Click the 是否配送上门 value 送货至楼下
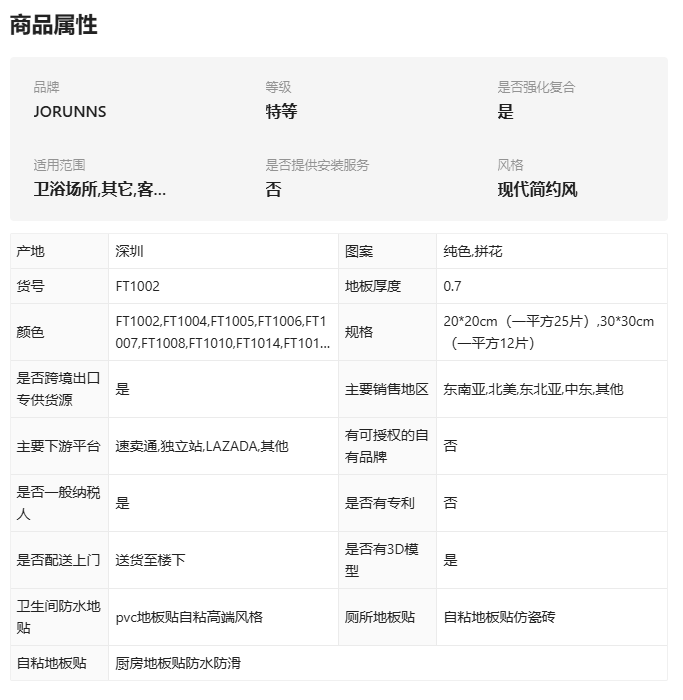Screen dimensions: 683x700 150,560
